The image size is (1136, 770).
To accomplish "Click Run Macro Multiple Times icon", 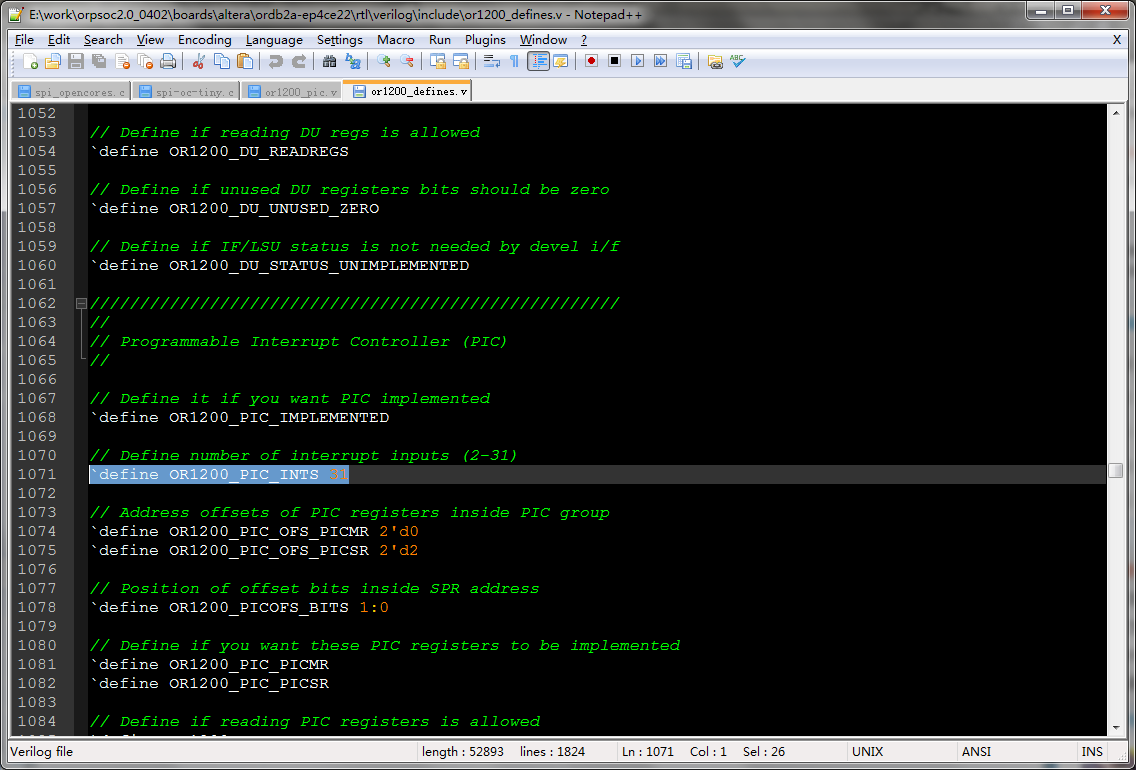I will pos(661,62).
